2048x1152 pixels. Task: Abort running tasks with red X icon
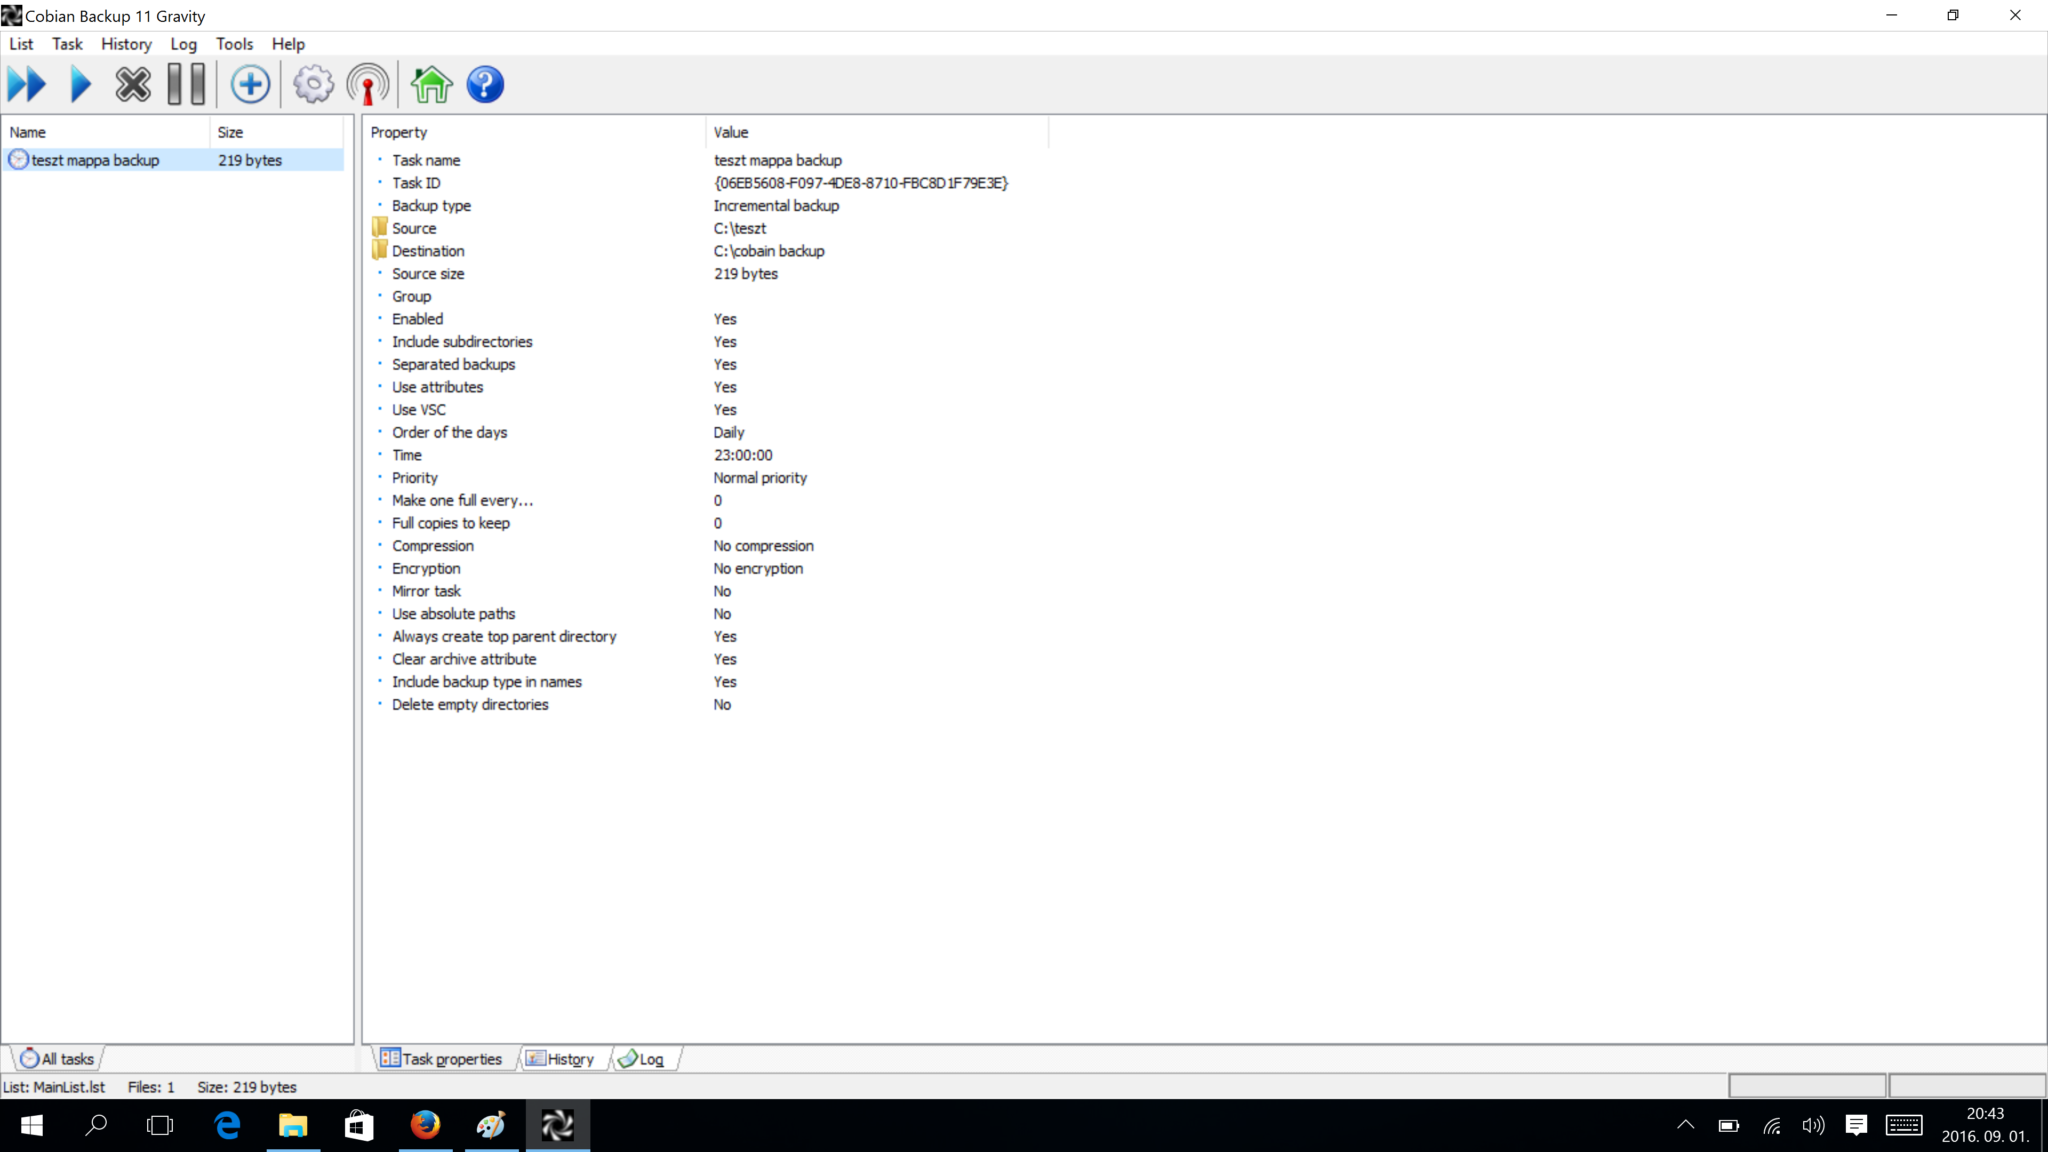[133, 84]
